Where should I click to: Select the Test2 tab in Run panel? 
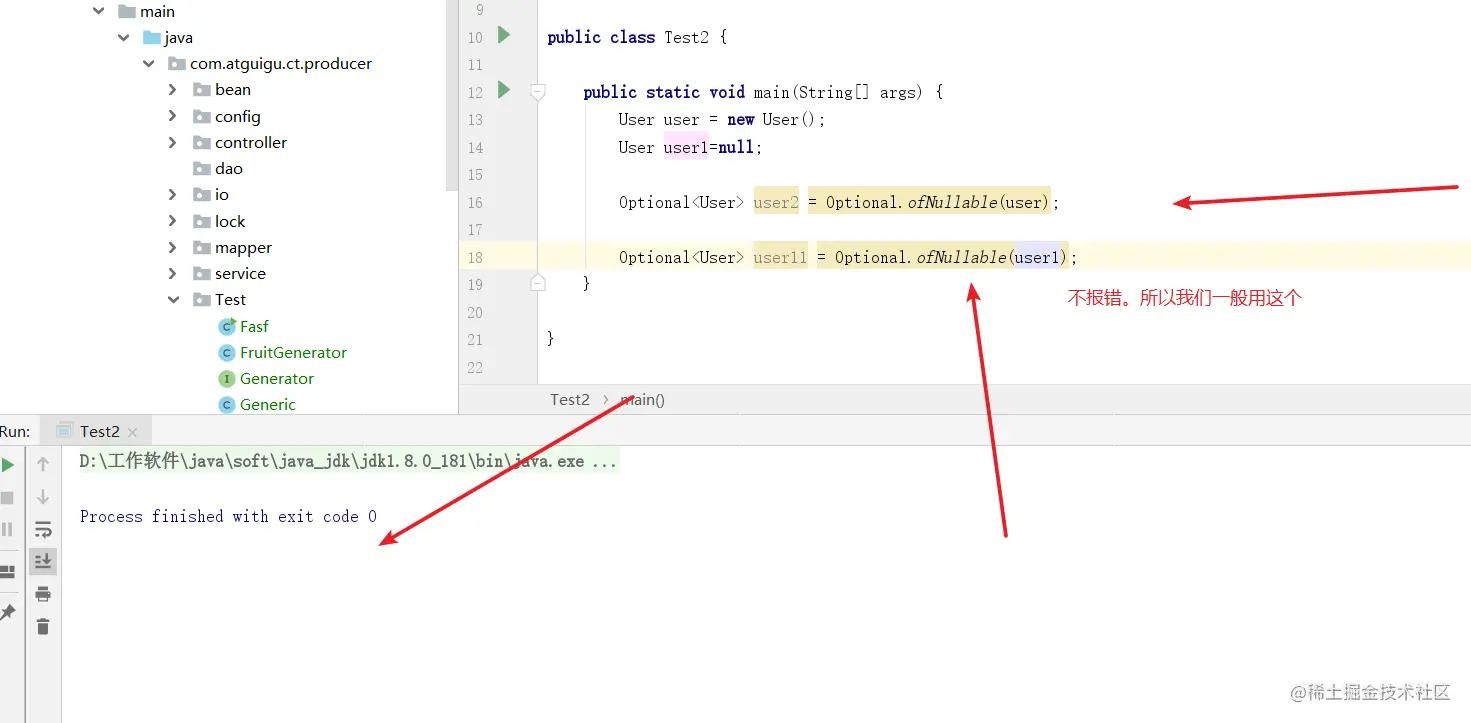98,431
